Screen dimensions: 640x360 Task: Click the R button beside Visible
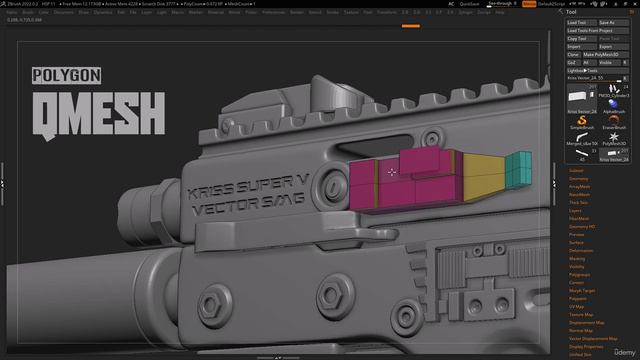coord(625,62)
